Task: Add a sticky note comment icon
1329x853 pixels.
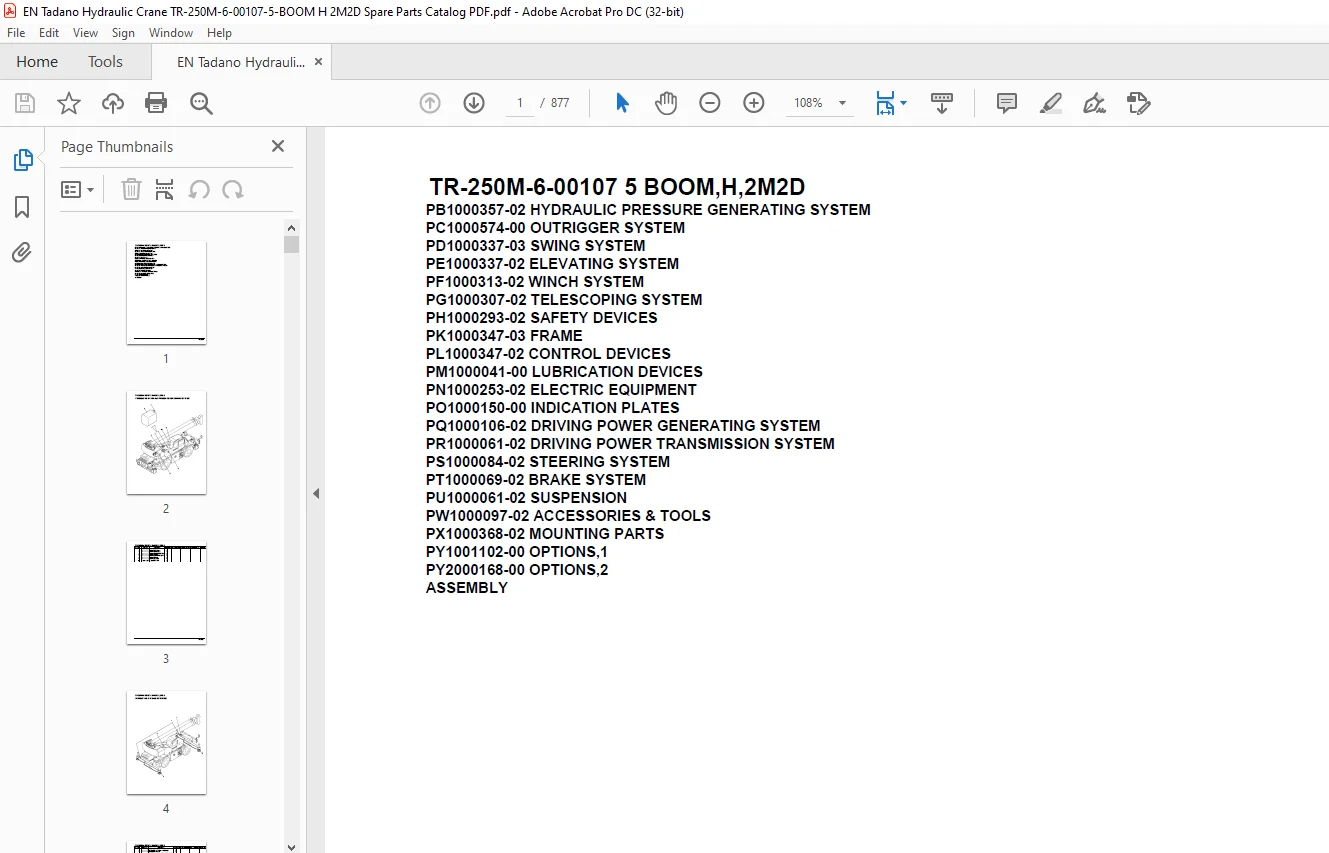Action: point(1007,103)
